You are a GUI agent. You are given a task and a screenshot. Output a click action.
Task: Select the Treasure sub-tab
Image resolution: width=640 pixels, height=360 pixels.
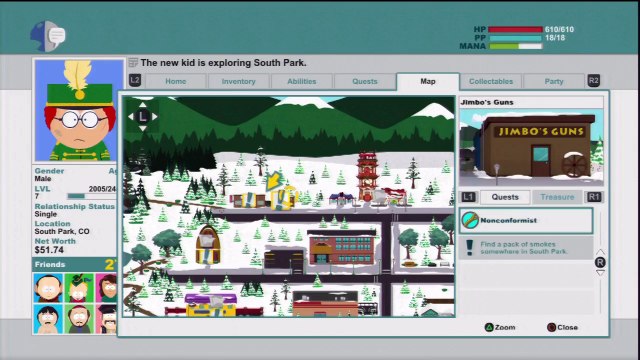point(557,197)
